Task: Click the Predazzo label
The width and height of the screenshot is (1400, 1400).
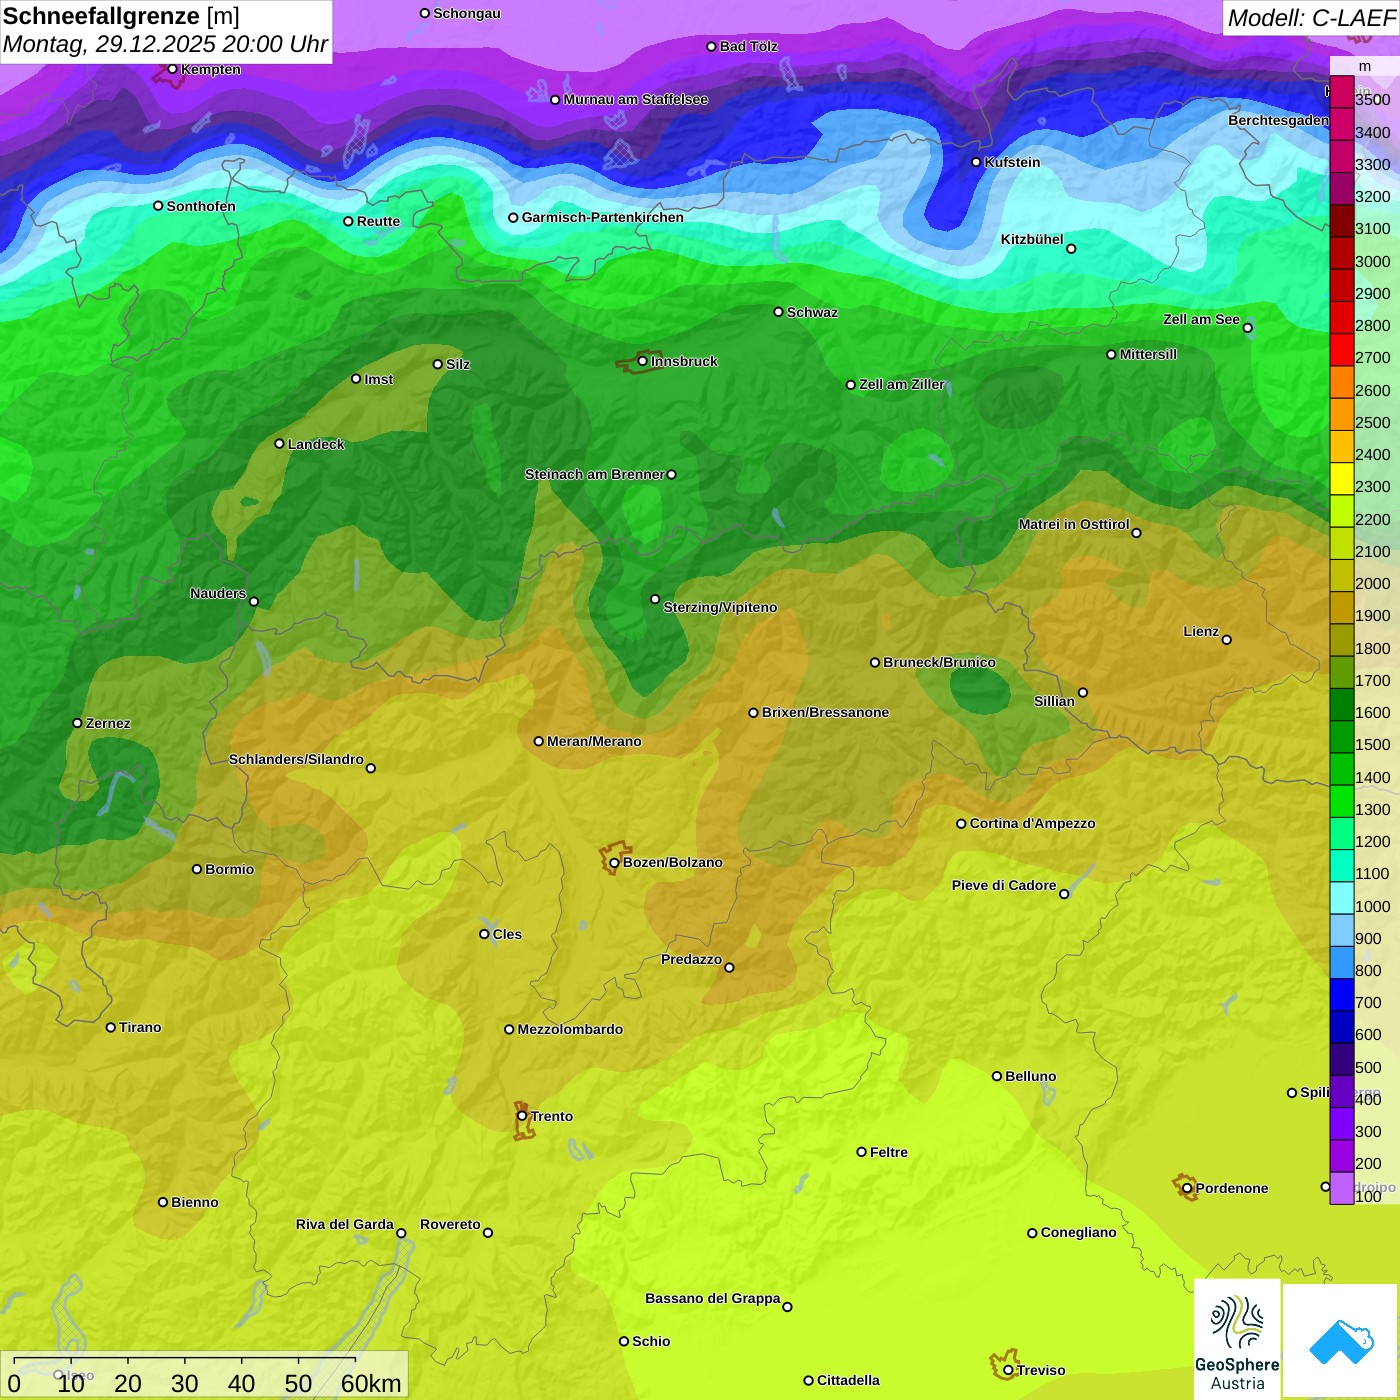Action: pyautogui.click(x=691, y=959)
